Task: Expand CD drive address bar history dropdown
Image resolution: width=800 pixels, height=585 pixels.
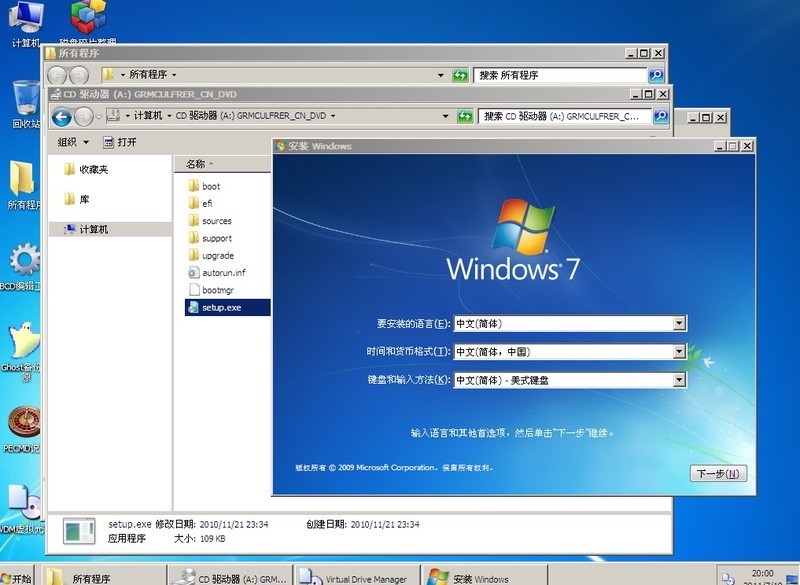Action: [445, 116]
